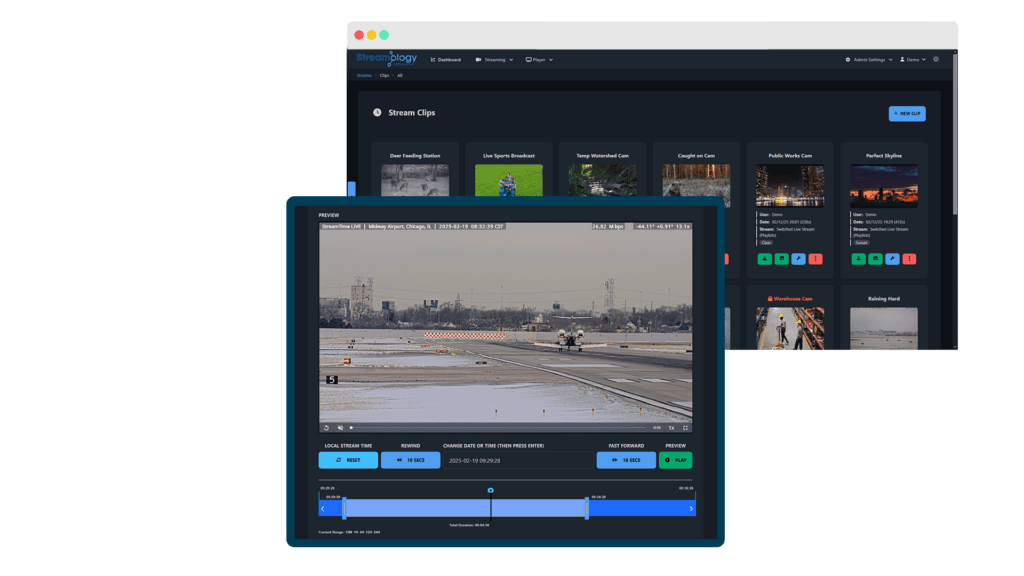Open red more-options menu on Public Works Cam
This screenshot has width=1024, height=576.
tap(815, 259)
